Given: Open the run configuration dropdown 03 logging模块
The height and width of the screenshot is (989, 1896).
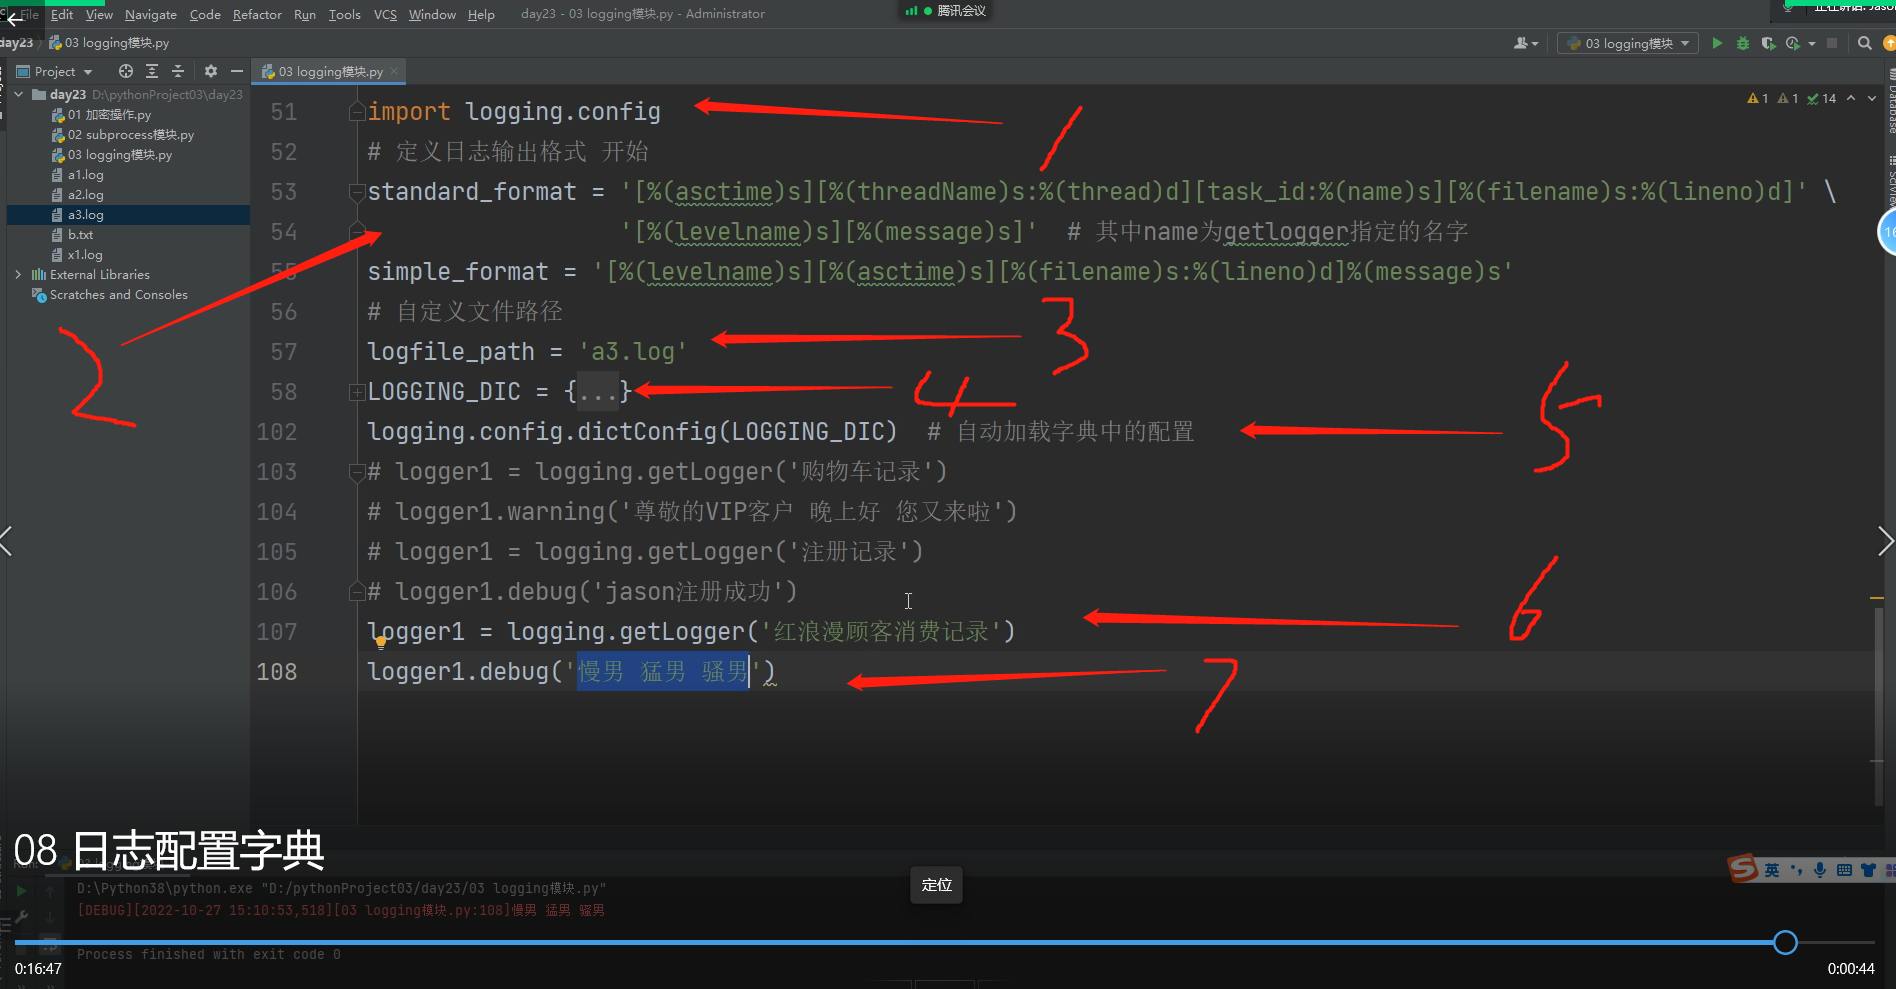Looking at the screenshot, I should pos(1628,43).
